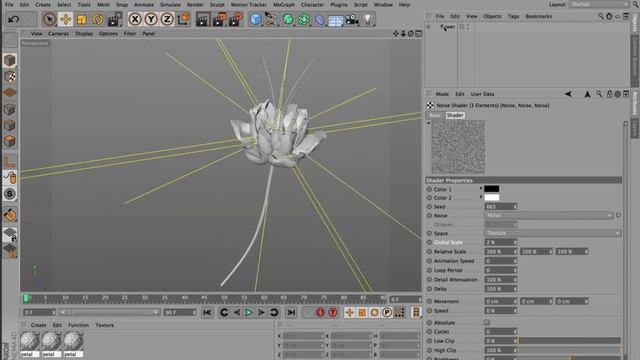Image resolution: width=640 pixels, height=360 pixels.
Task: Activate the Scale tool
Action: point(82,19)
